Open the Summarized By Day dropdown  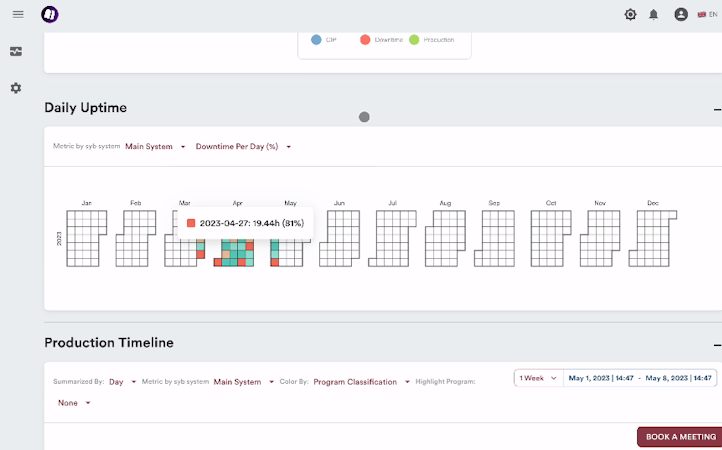click(x=122, y=382)
